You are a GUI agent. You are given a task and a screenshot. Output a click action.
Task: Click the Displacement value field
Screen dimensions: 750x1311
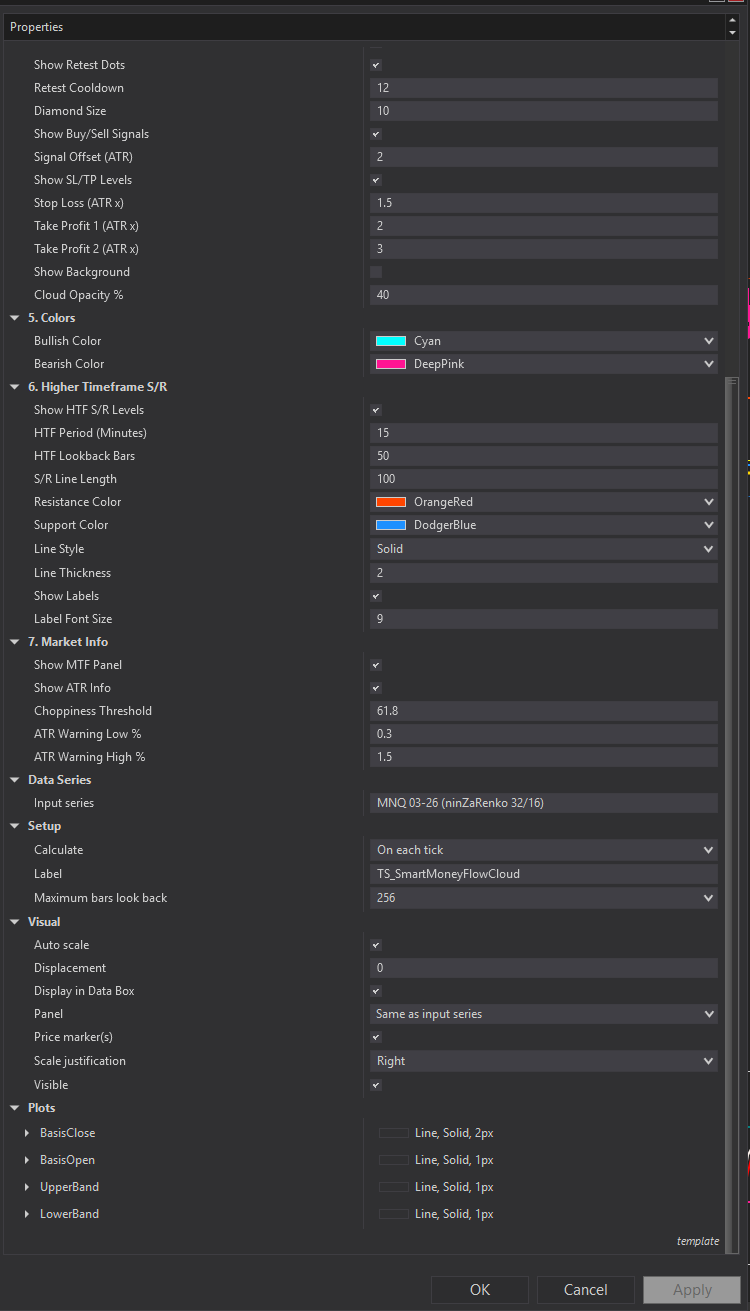click(x=543, y=968)
